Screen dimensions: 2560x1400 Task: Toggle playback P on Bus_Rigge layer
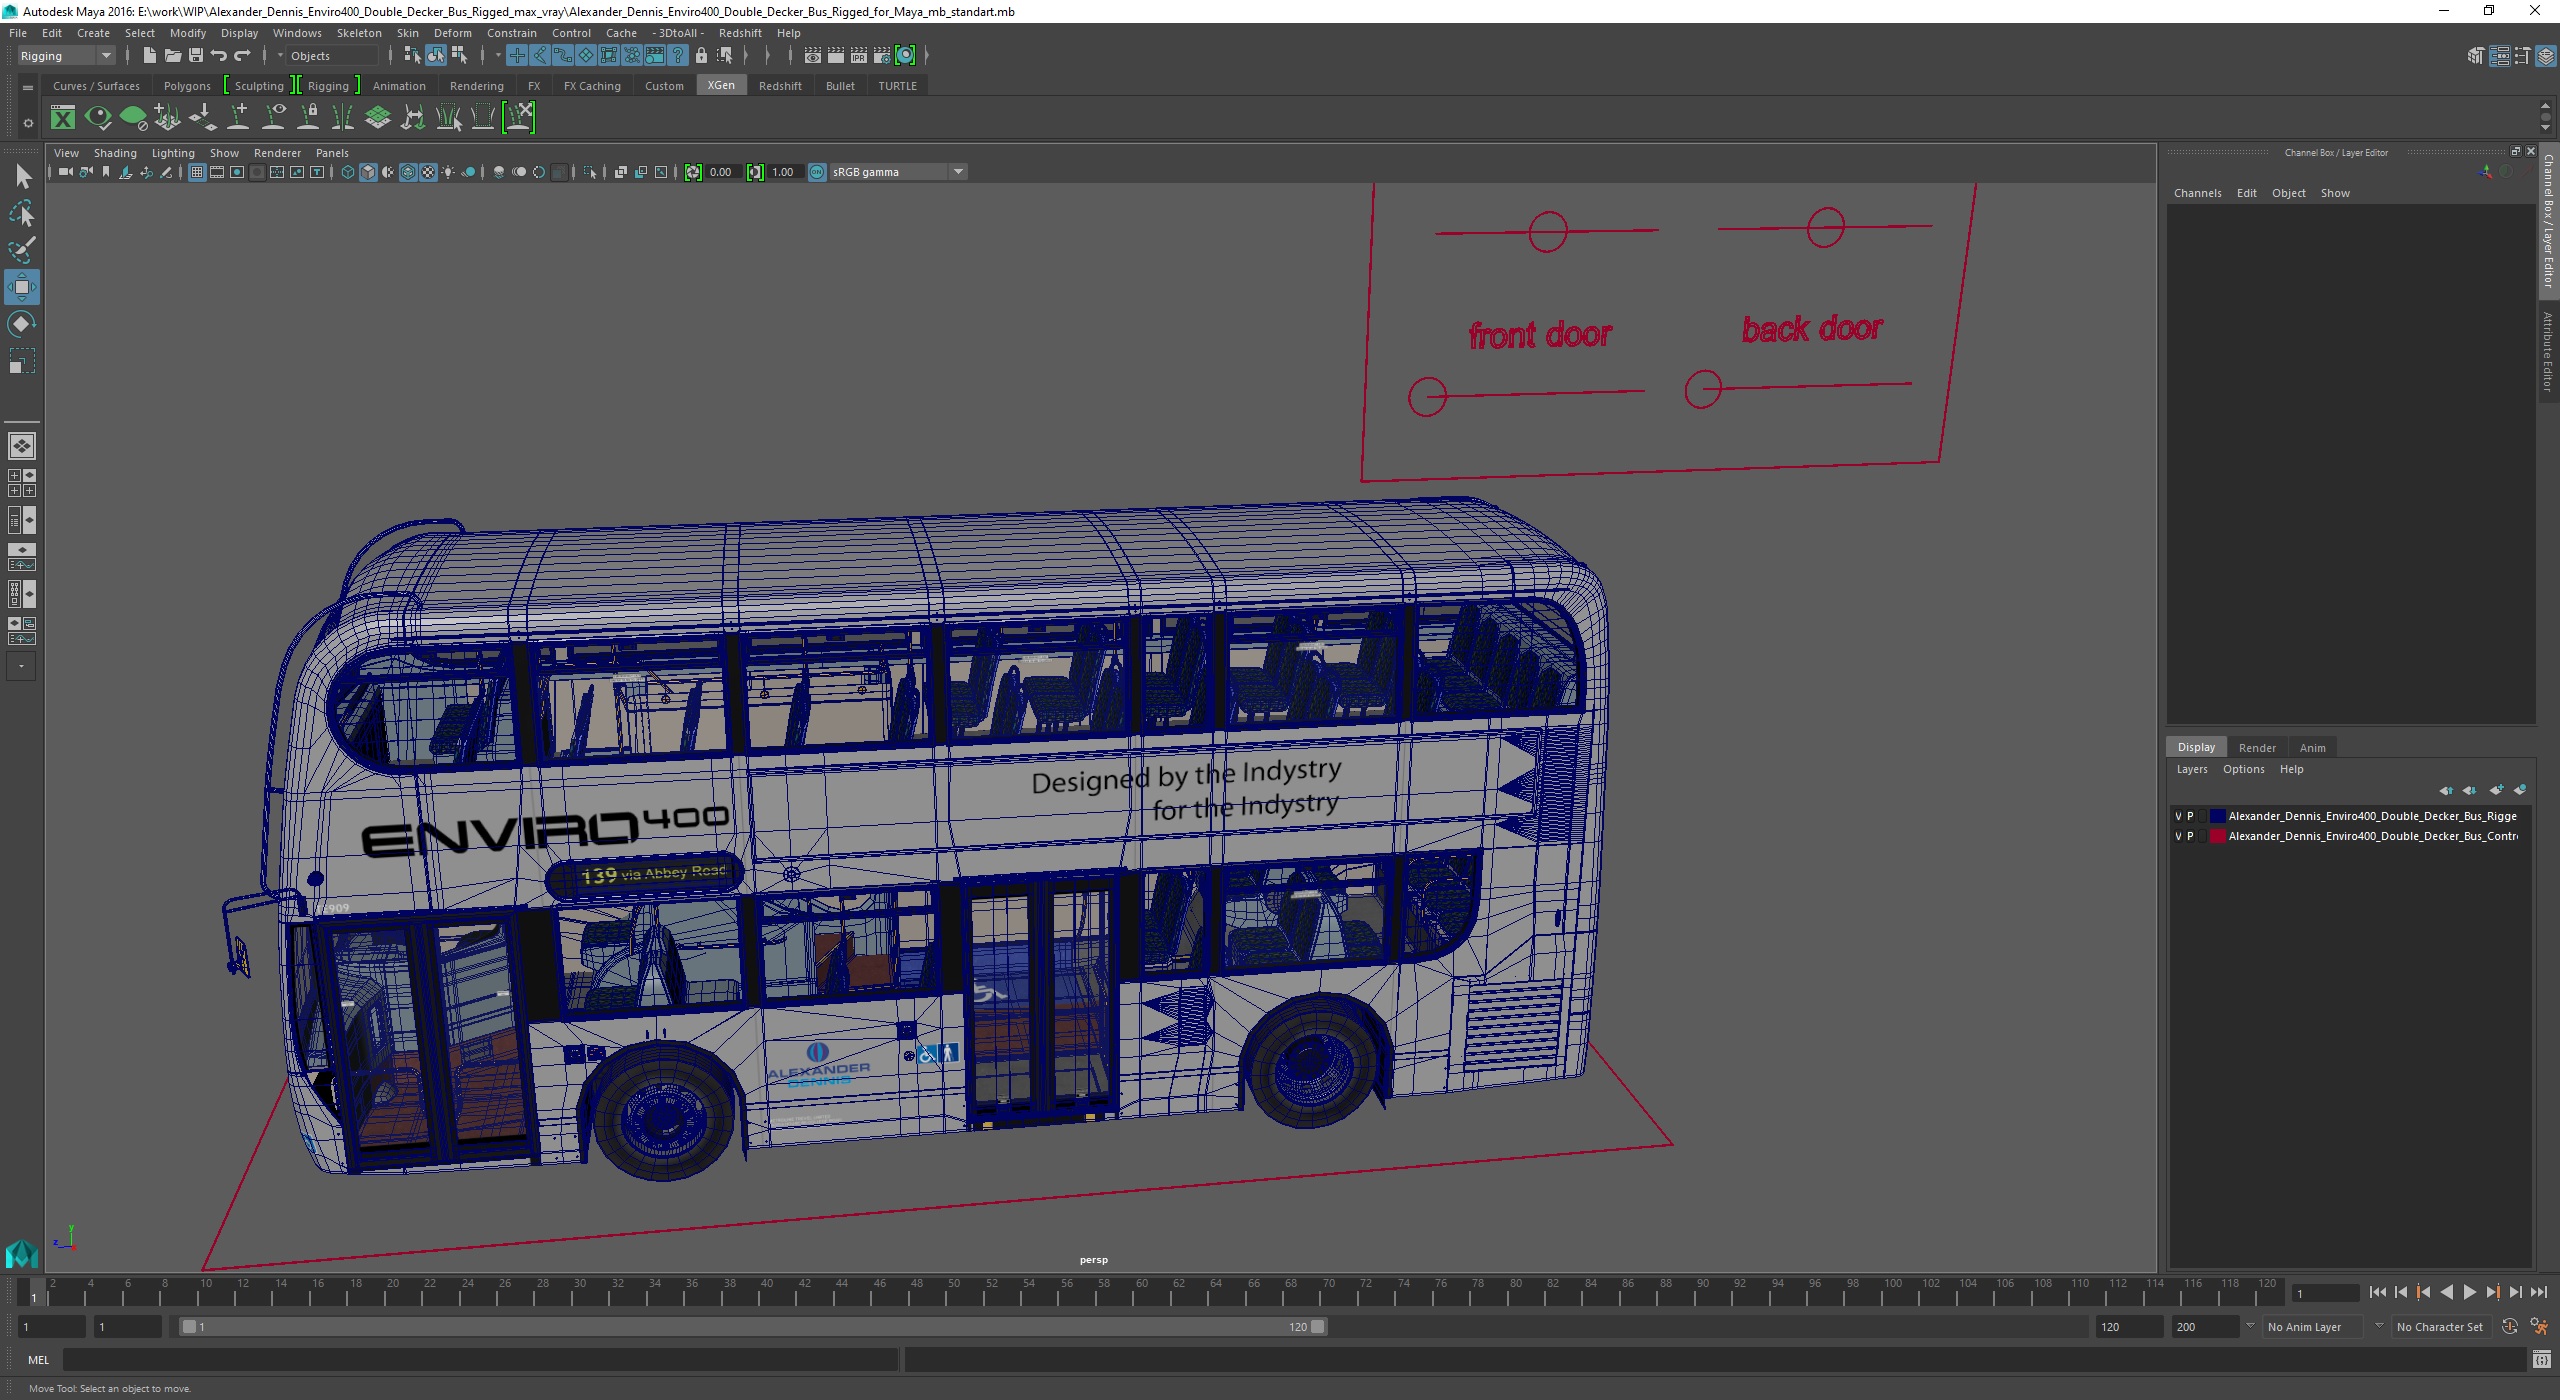(2190, 816)
